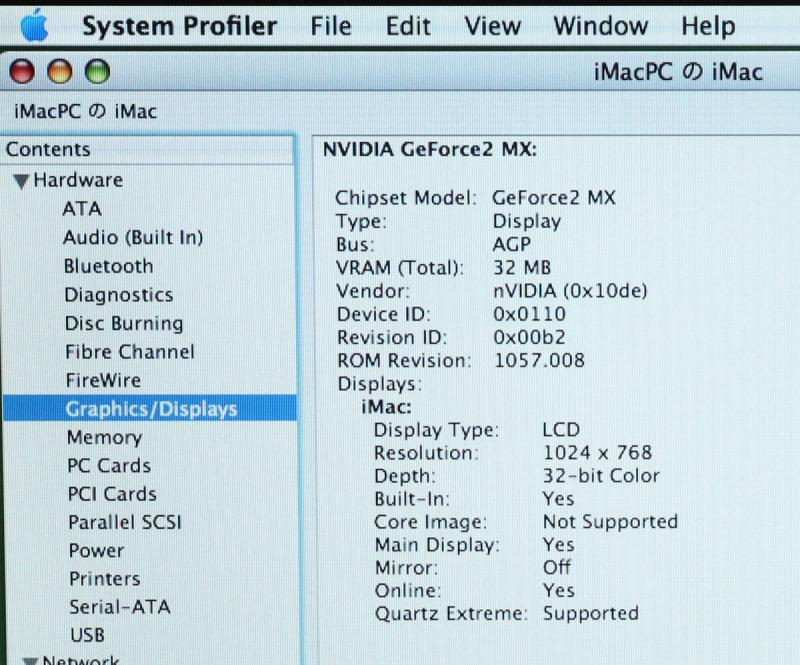Click the ROM Revision value 1057.008

(x=539, y=360)
